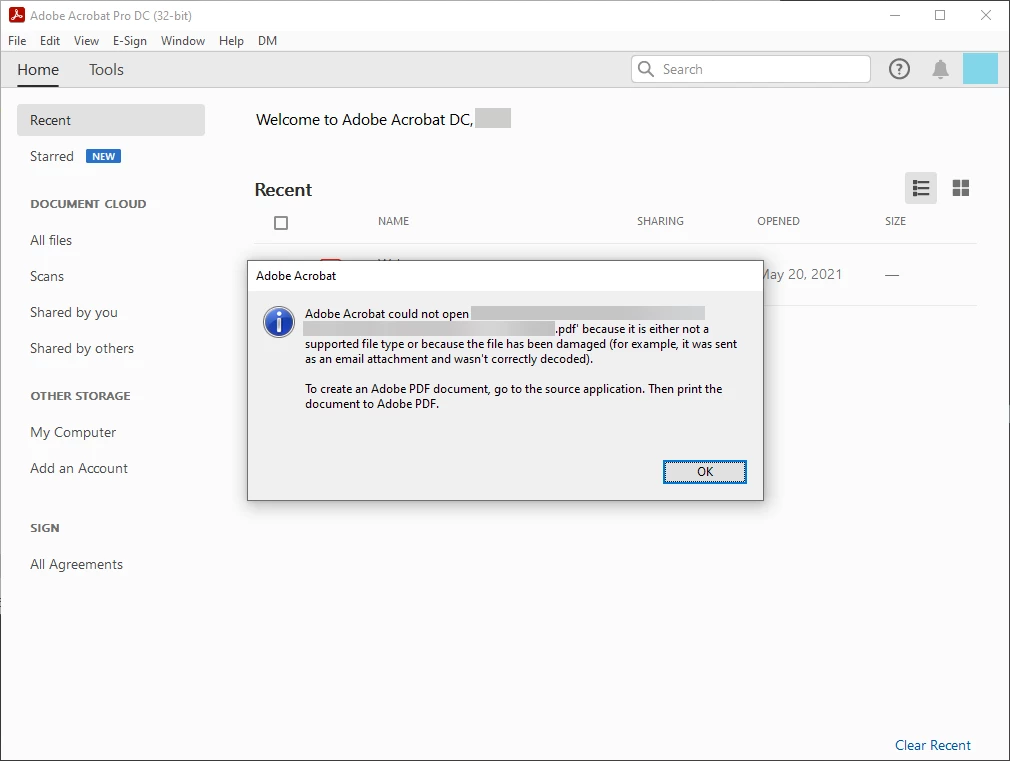Viewport: 1010px width, 761px height.
Task: Close the Acrobat window
Action: click(x=986, y=15)
